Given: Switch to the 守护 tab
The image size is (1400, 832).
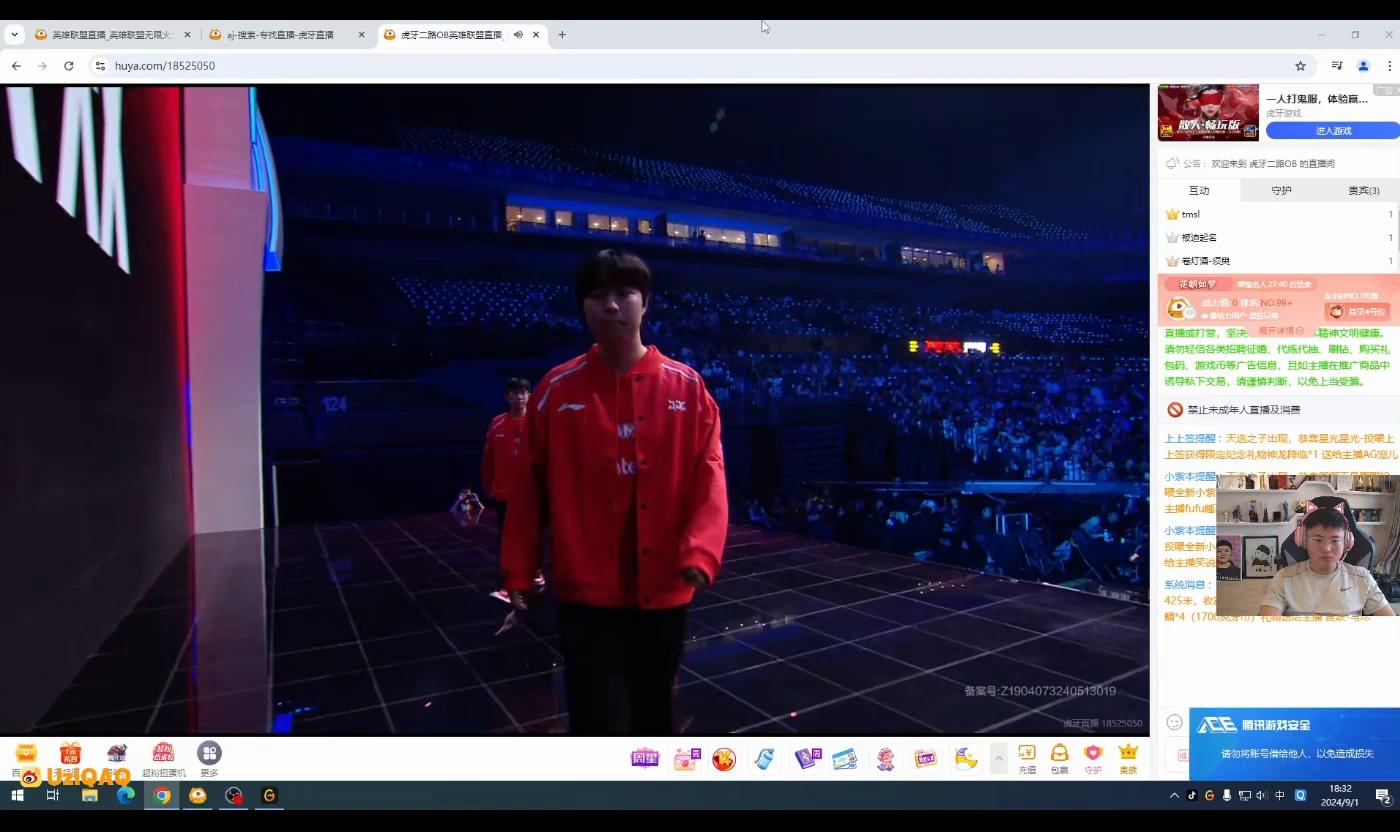Looking at the screenshot, I should [1281, 190].
